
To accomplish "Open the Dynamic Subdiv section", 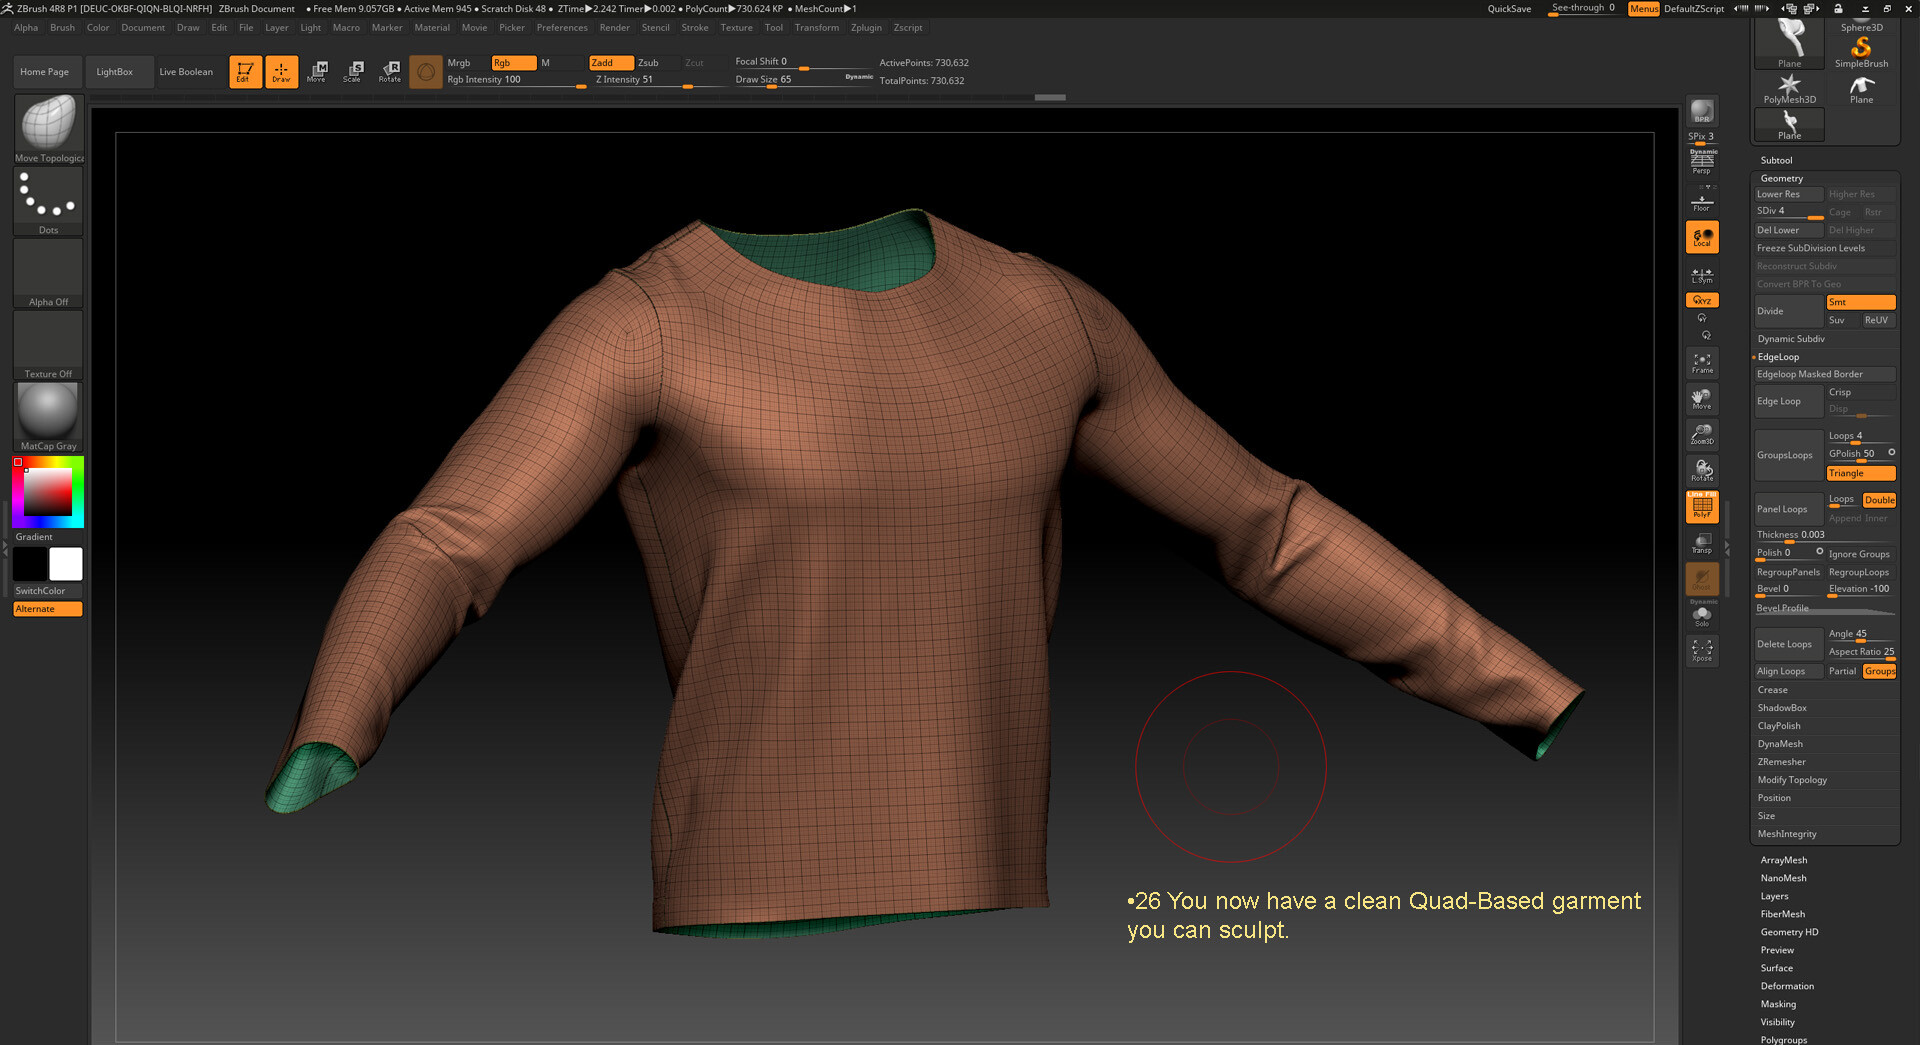I will pos(1790,338).
